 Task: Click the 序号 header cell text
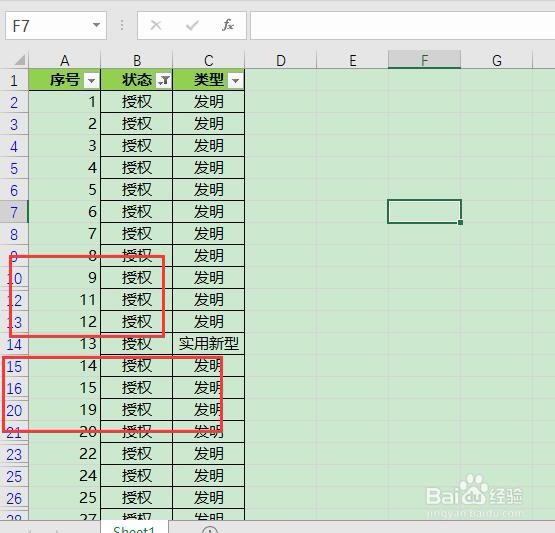click(x=64, y=80)
